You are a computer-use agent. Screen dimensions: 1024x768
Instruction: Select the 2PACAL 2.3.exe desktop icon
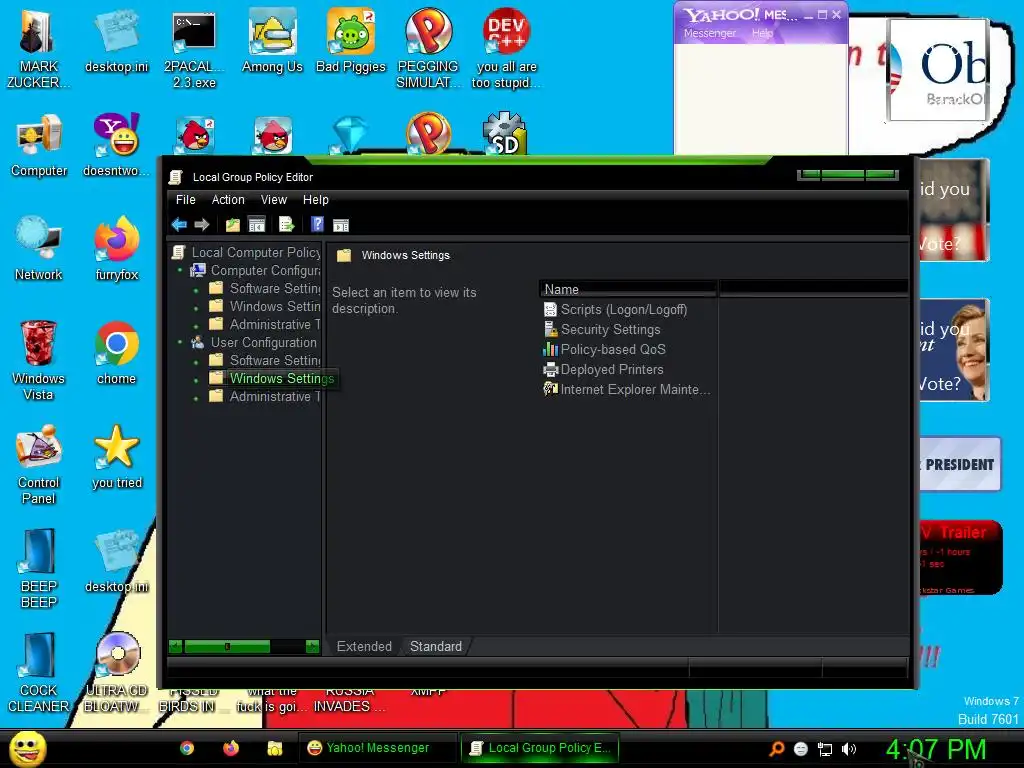194,50
